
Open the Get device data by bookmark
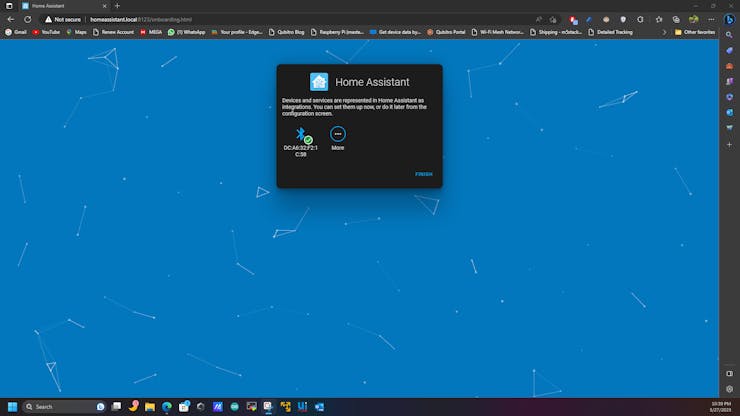pos(395,32)
